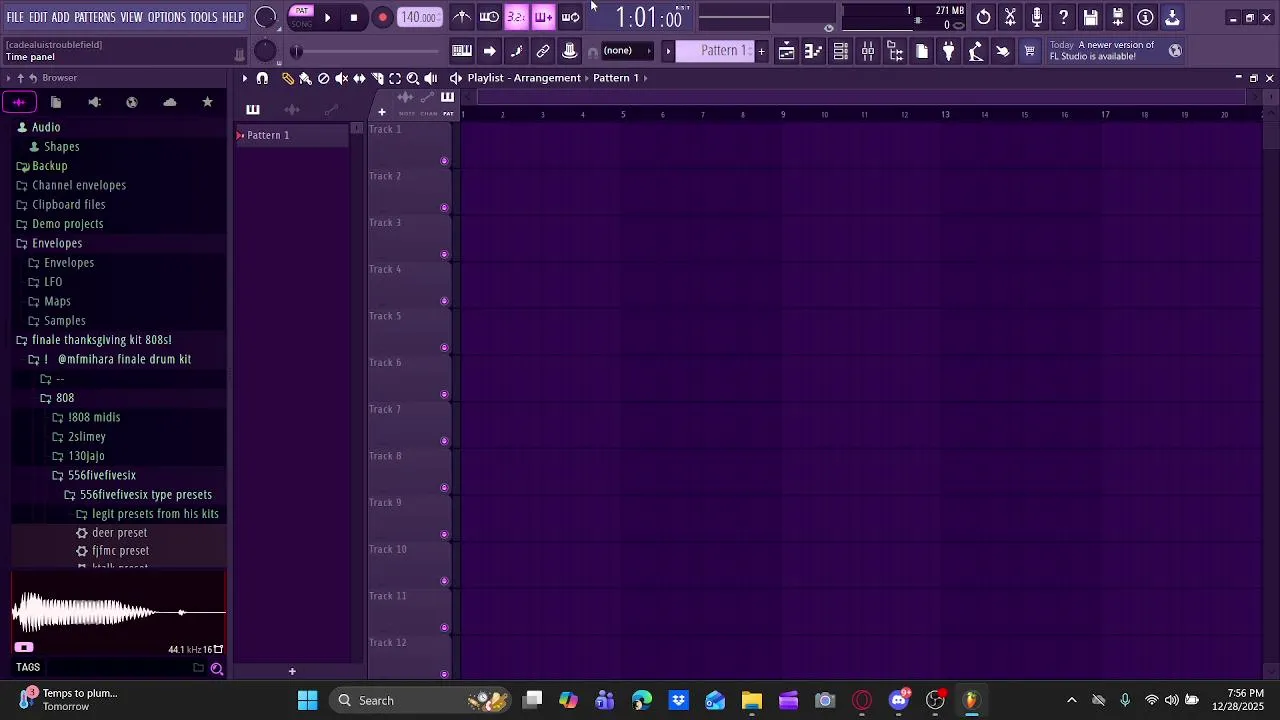Screen dimensions: 1280x720
Task: Click the help question mark icon
Action: pyautogui.click(x=1064, y=17)
